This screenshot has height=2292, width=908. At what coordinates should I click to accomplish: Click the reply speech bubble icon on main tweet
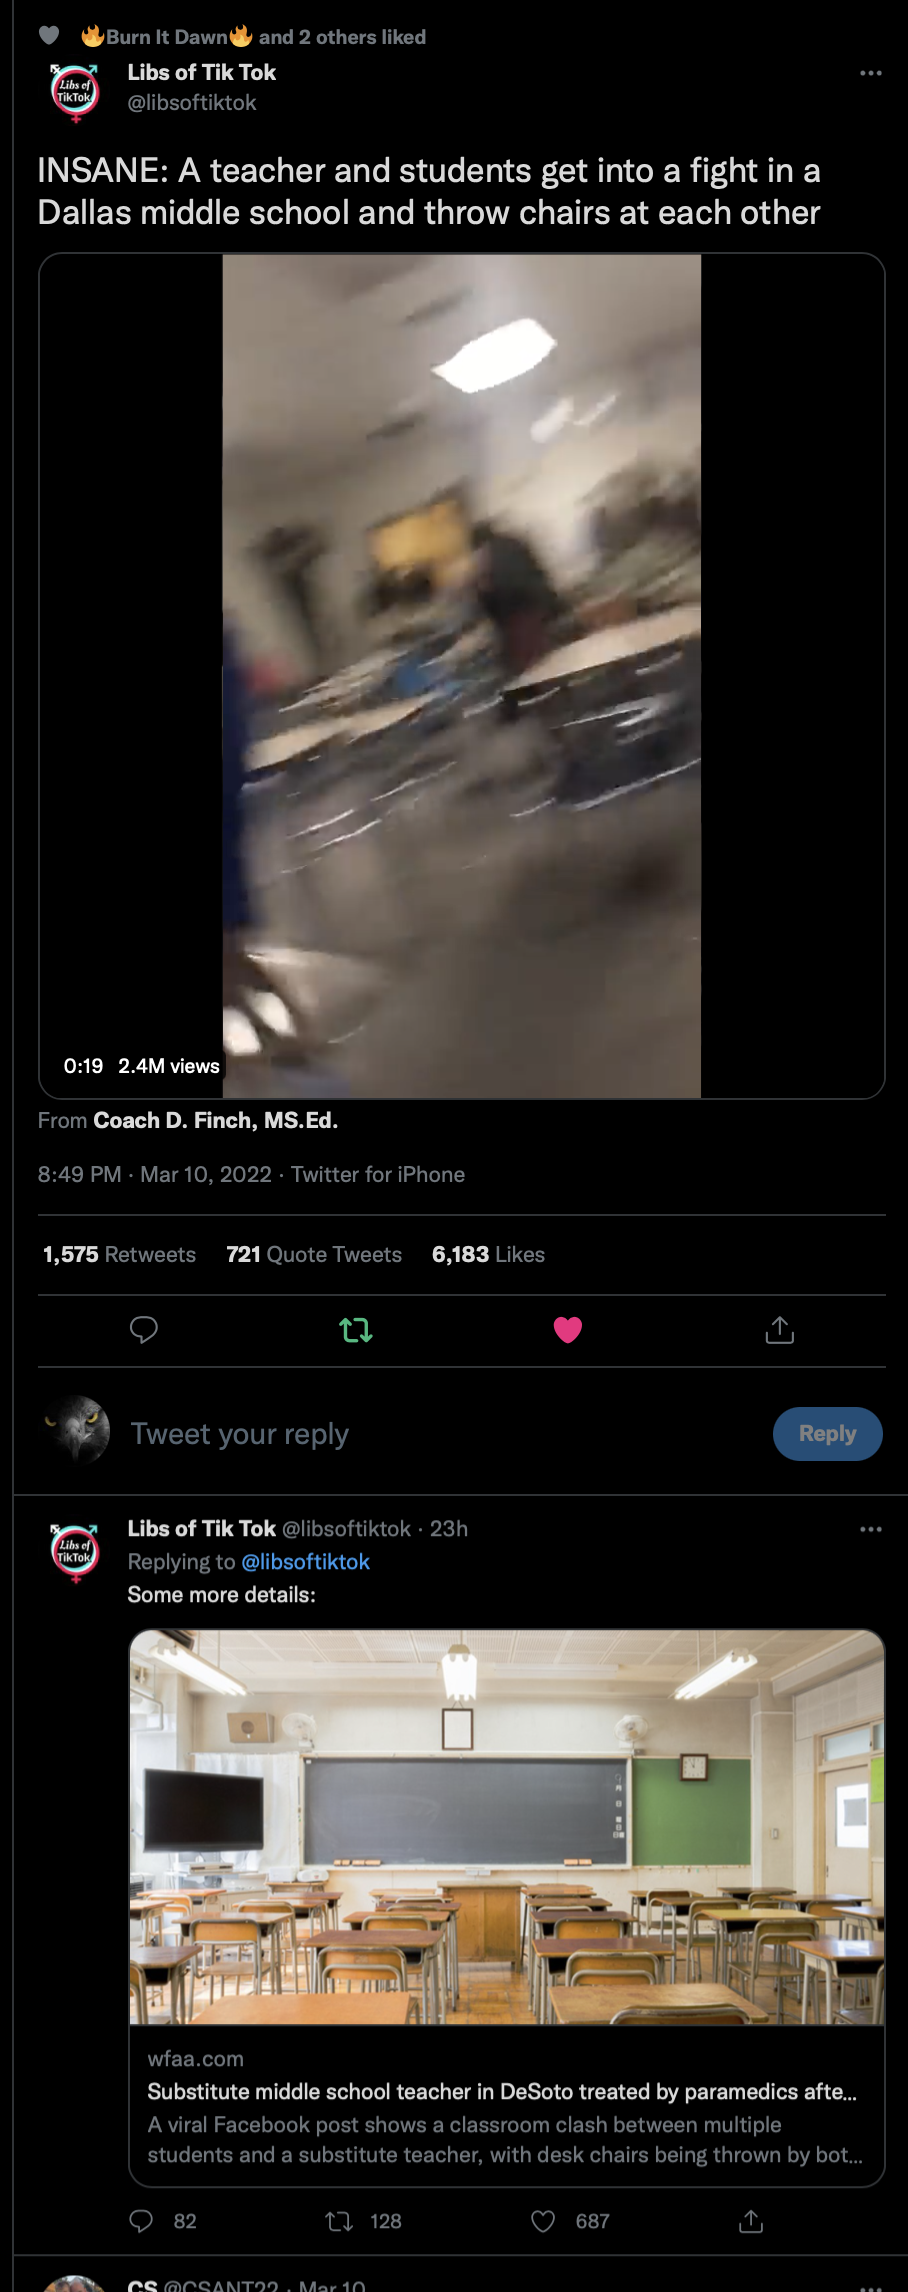click(x=144, y=1330)
